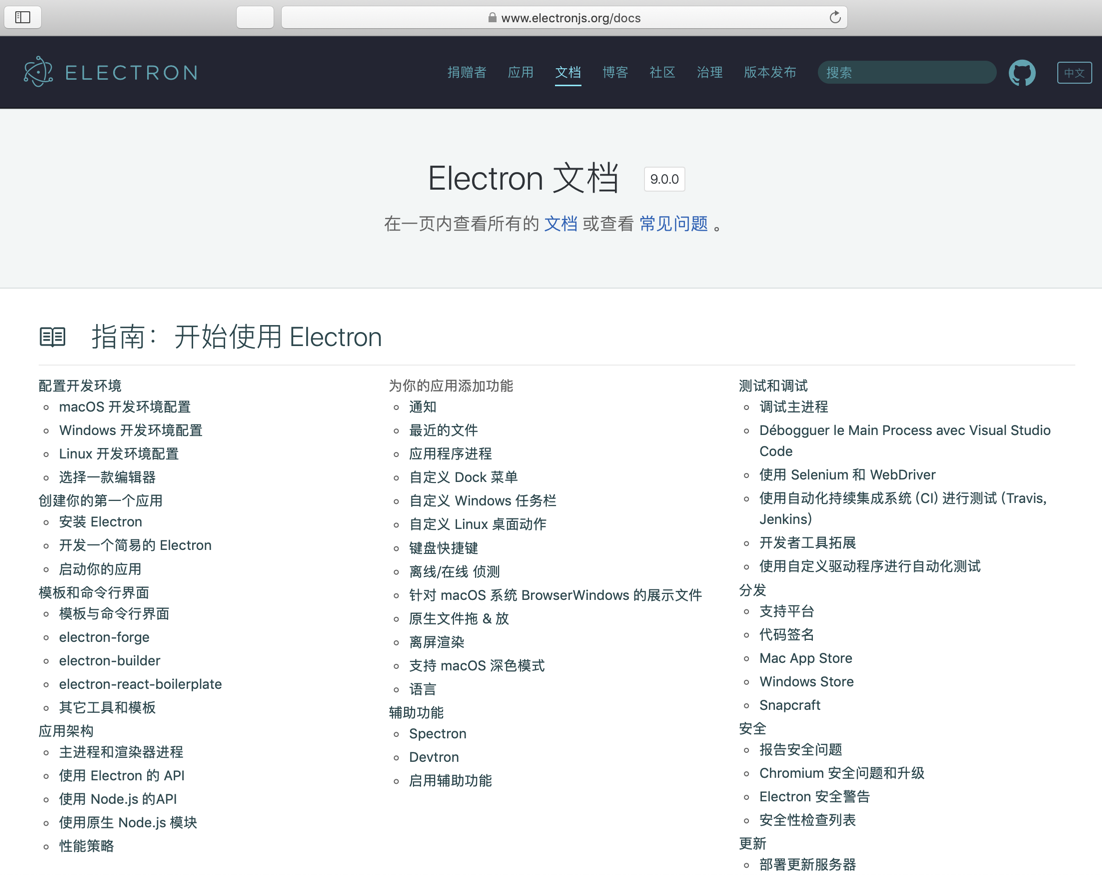Open the 治理 nav item
This screenshot has height=876, width=1102.
click(x=709, y=72)
